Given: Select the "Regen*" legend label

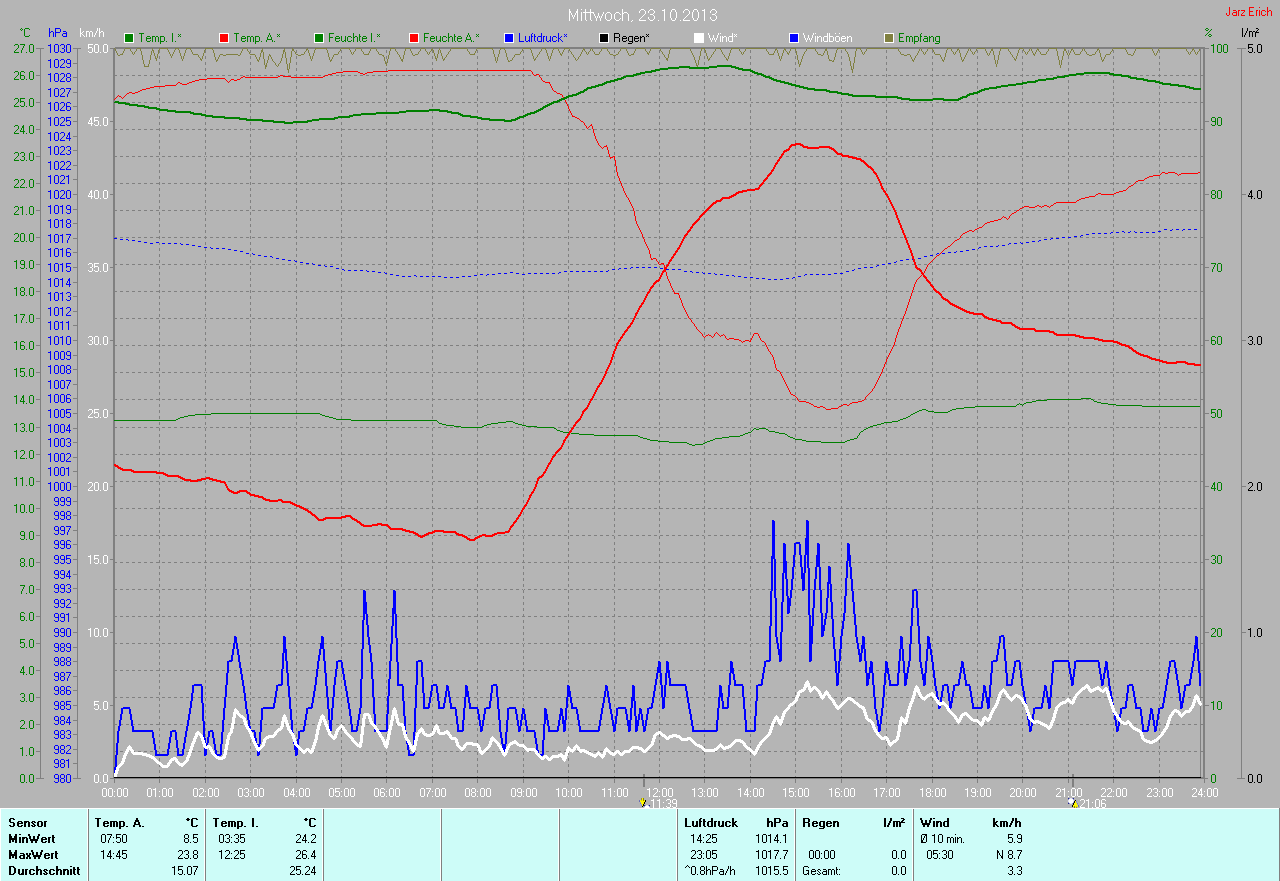Looking at the screenshot, I should 631,38.
